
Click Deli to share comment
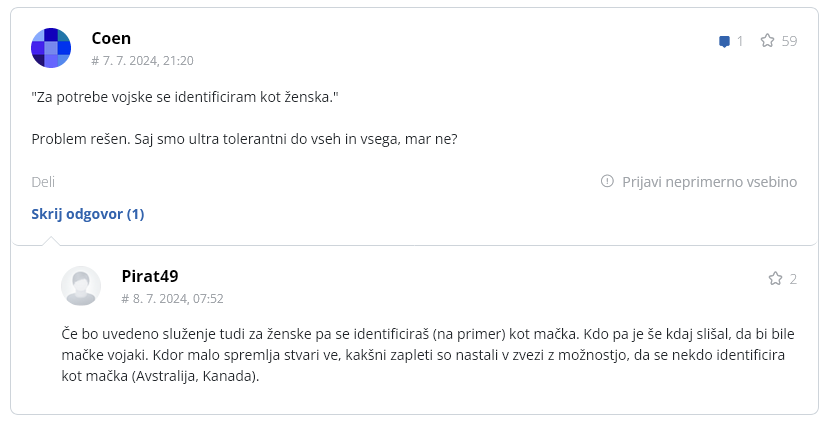pos(43,182)
